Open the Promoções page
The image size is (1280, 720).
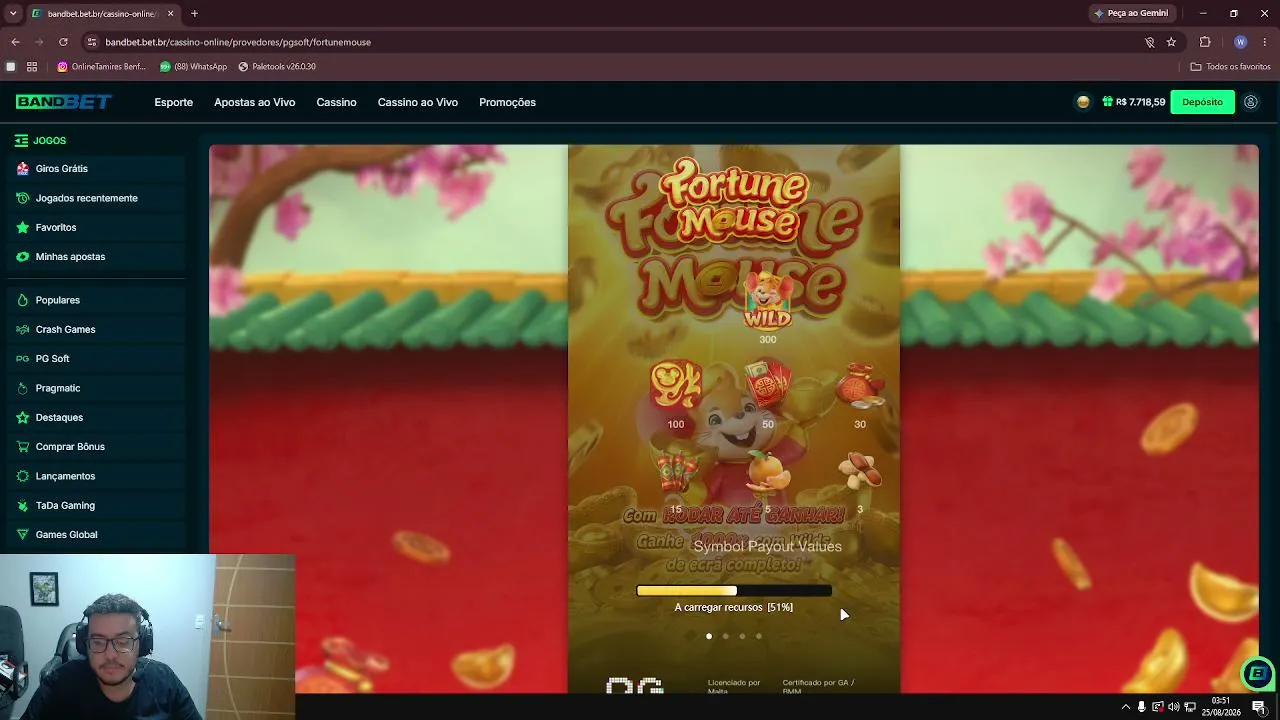(507, 102)
